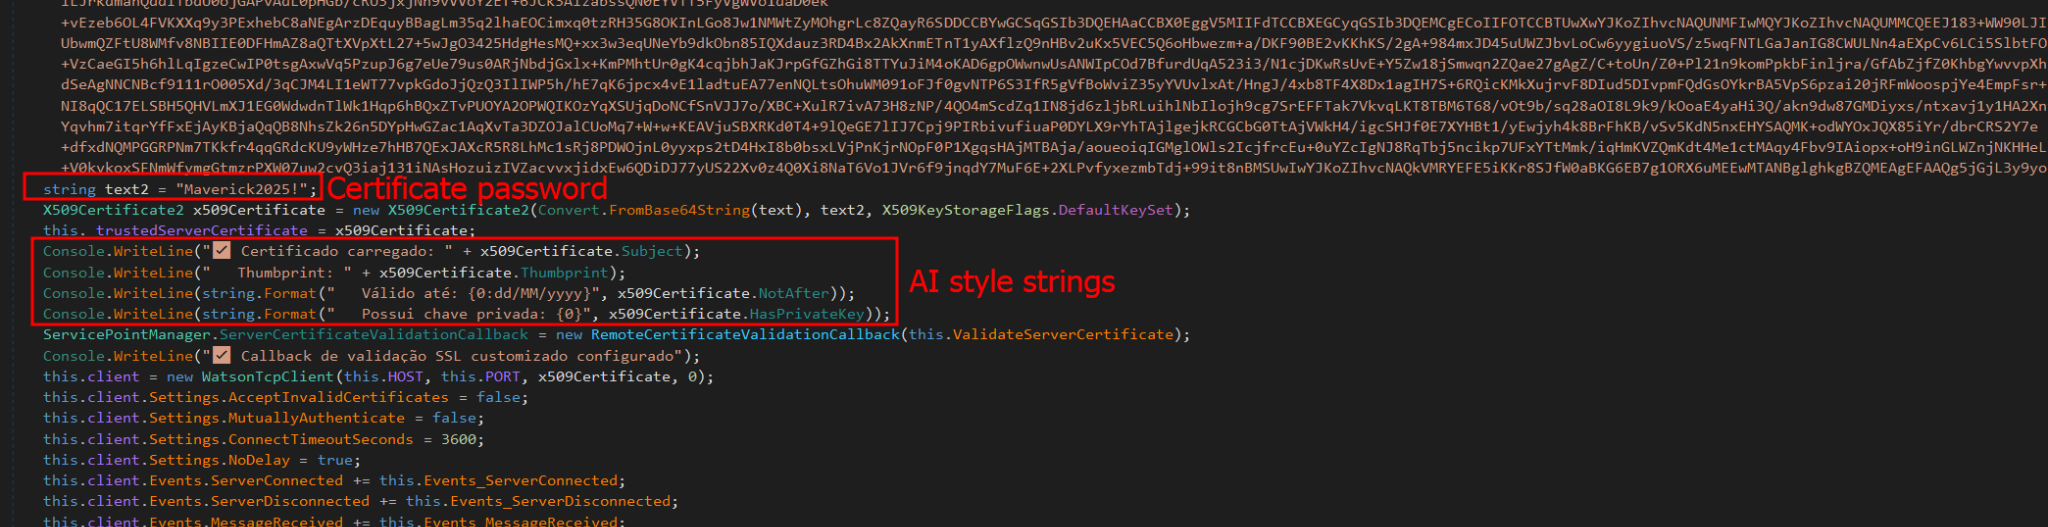The image size is (2048, 527).
Task: Click the trustedServerCertificate field reference
Action: coord(201,231)
